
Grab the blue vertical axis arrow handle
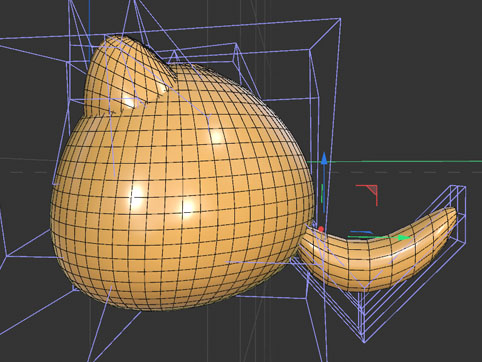(324, 159)
